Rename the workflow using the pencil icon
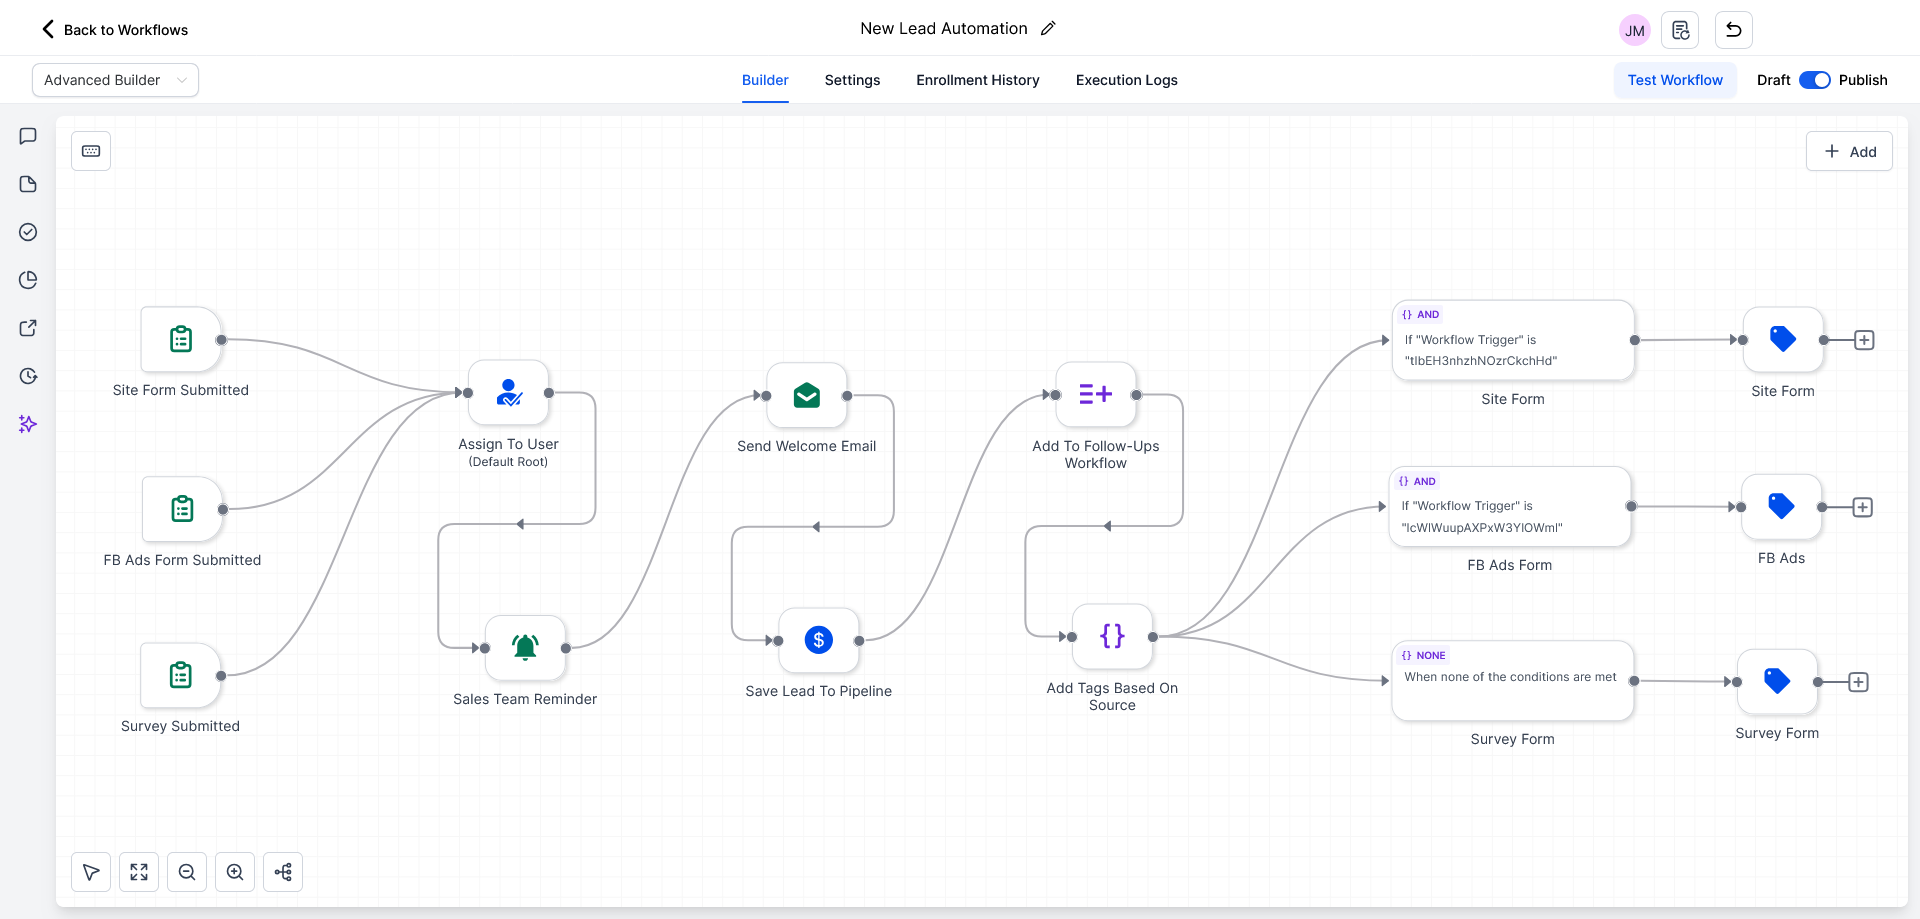The image size is (1920, 919). (1048, 28)
